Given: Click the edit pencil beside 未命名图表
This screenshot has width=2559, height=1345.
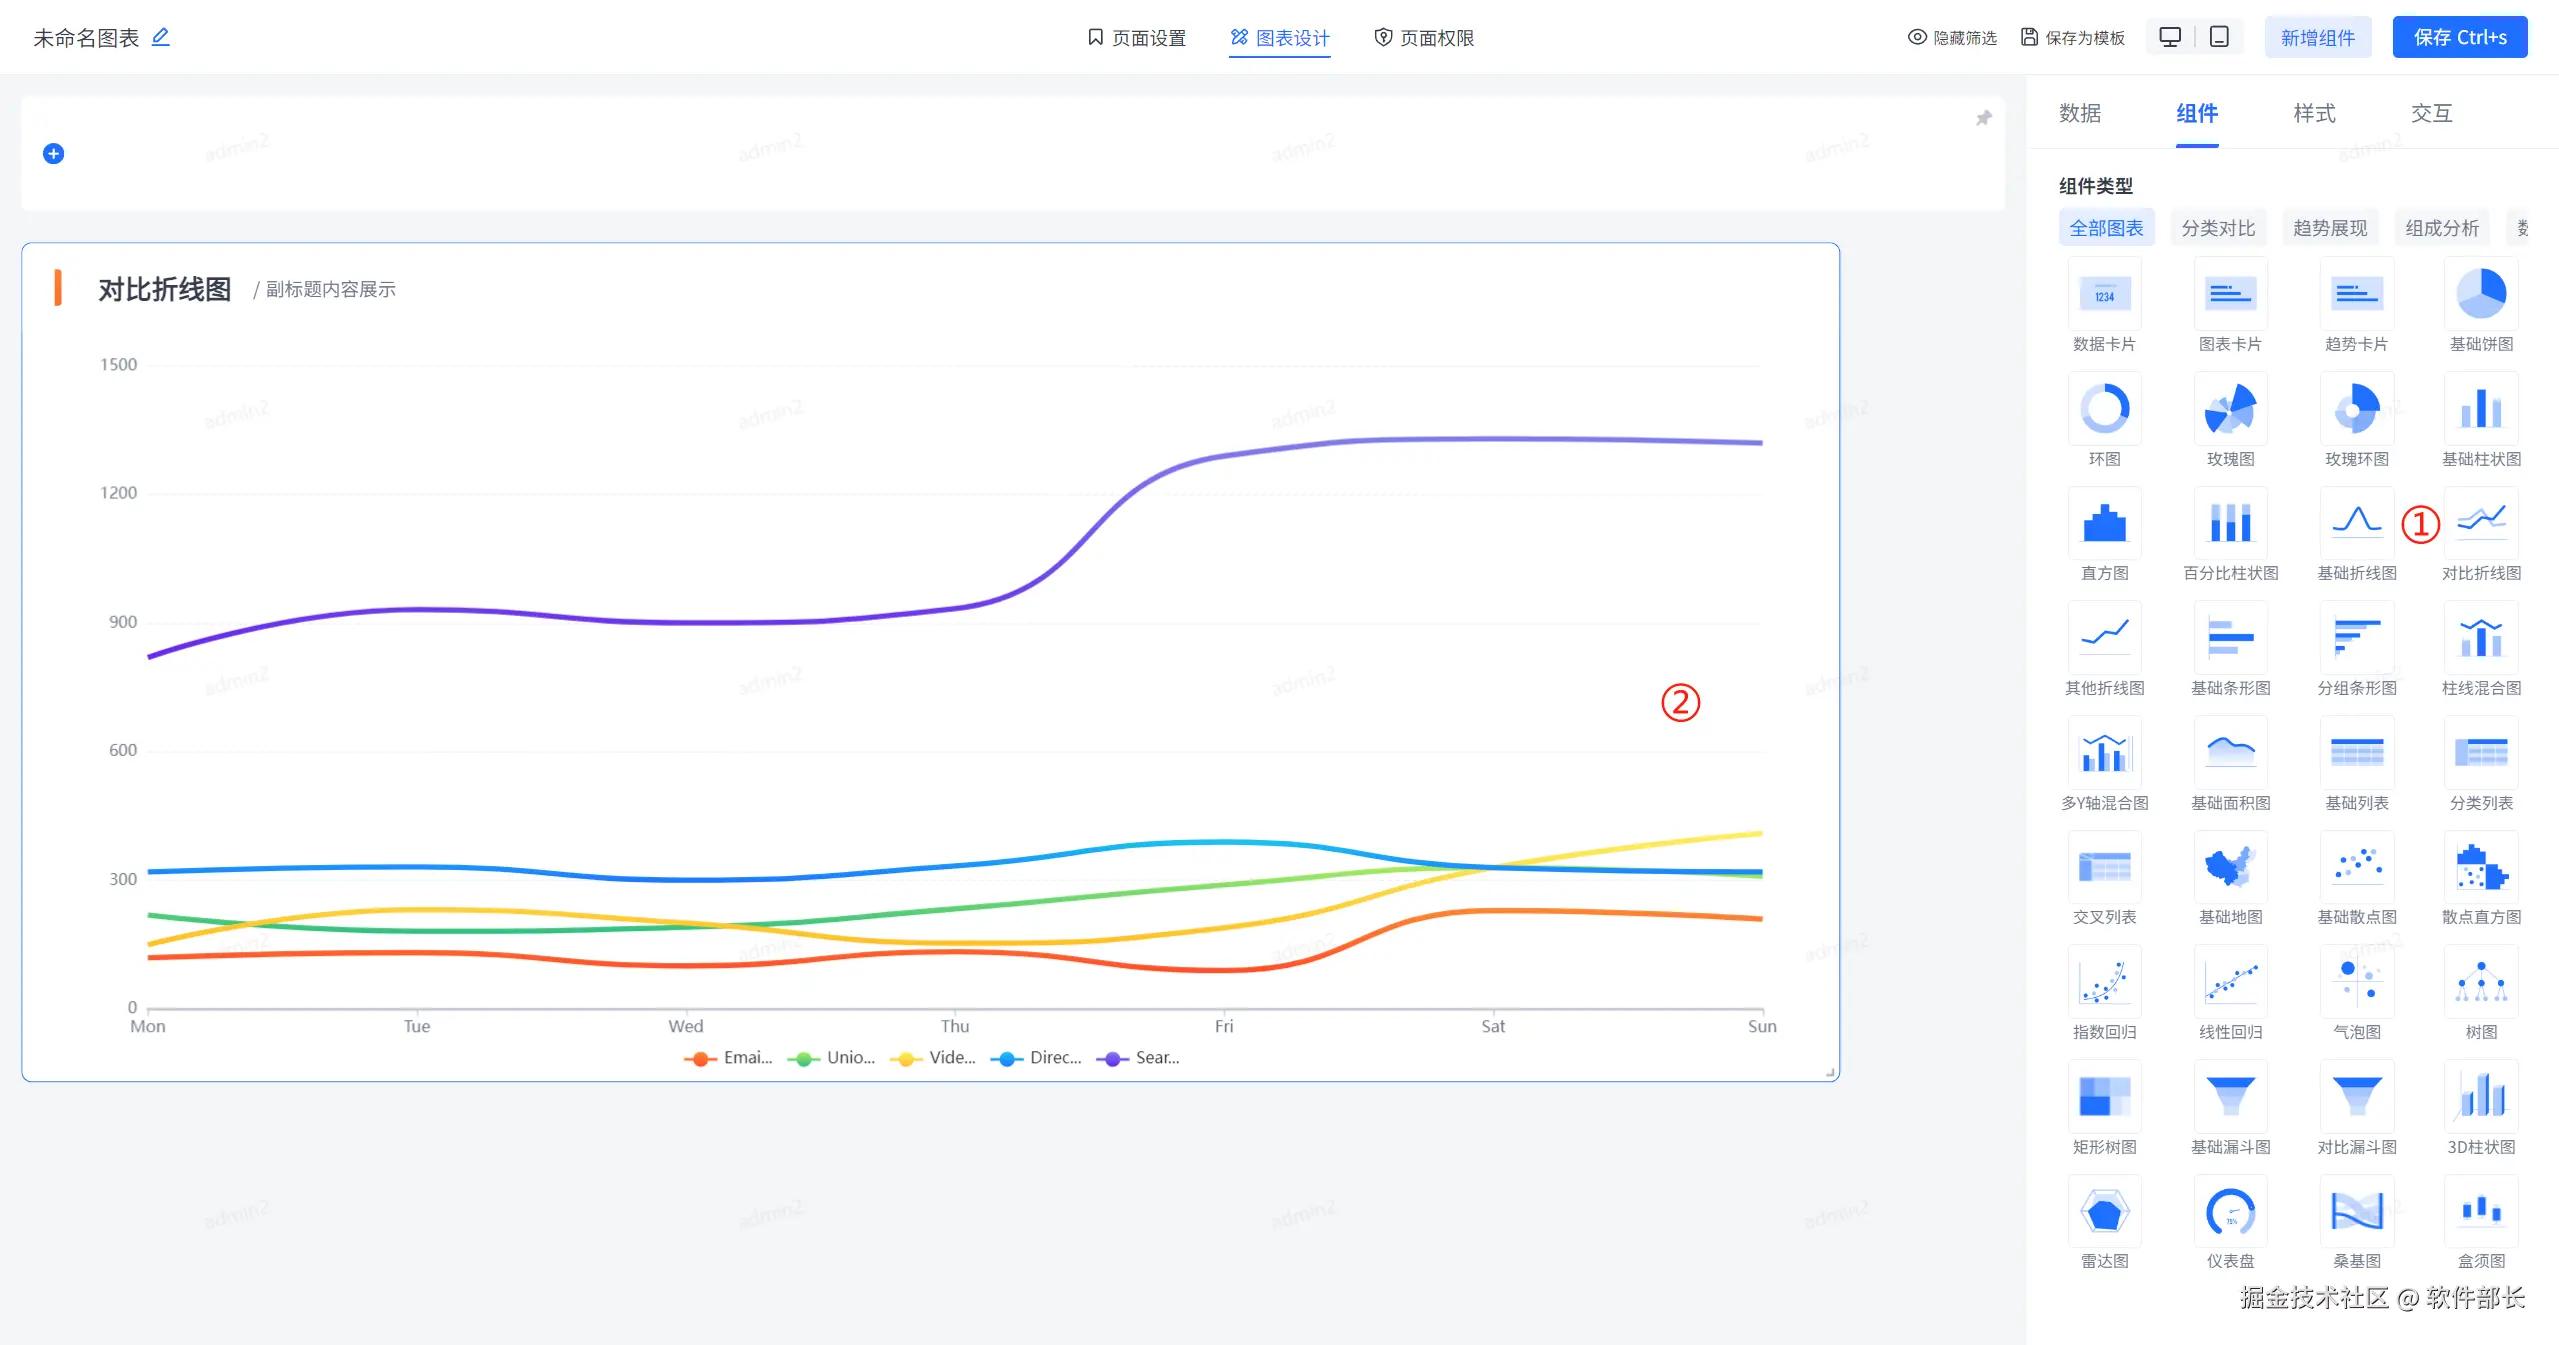Looking at the screenshot, I should [x=160, y=37].
